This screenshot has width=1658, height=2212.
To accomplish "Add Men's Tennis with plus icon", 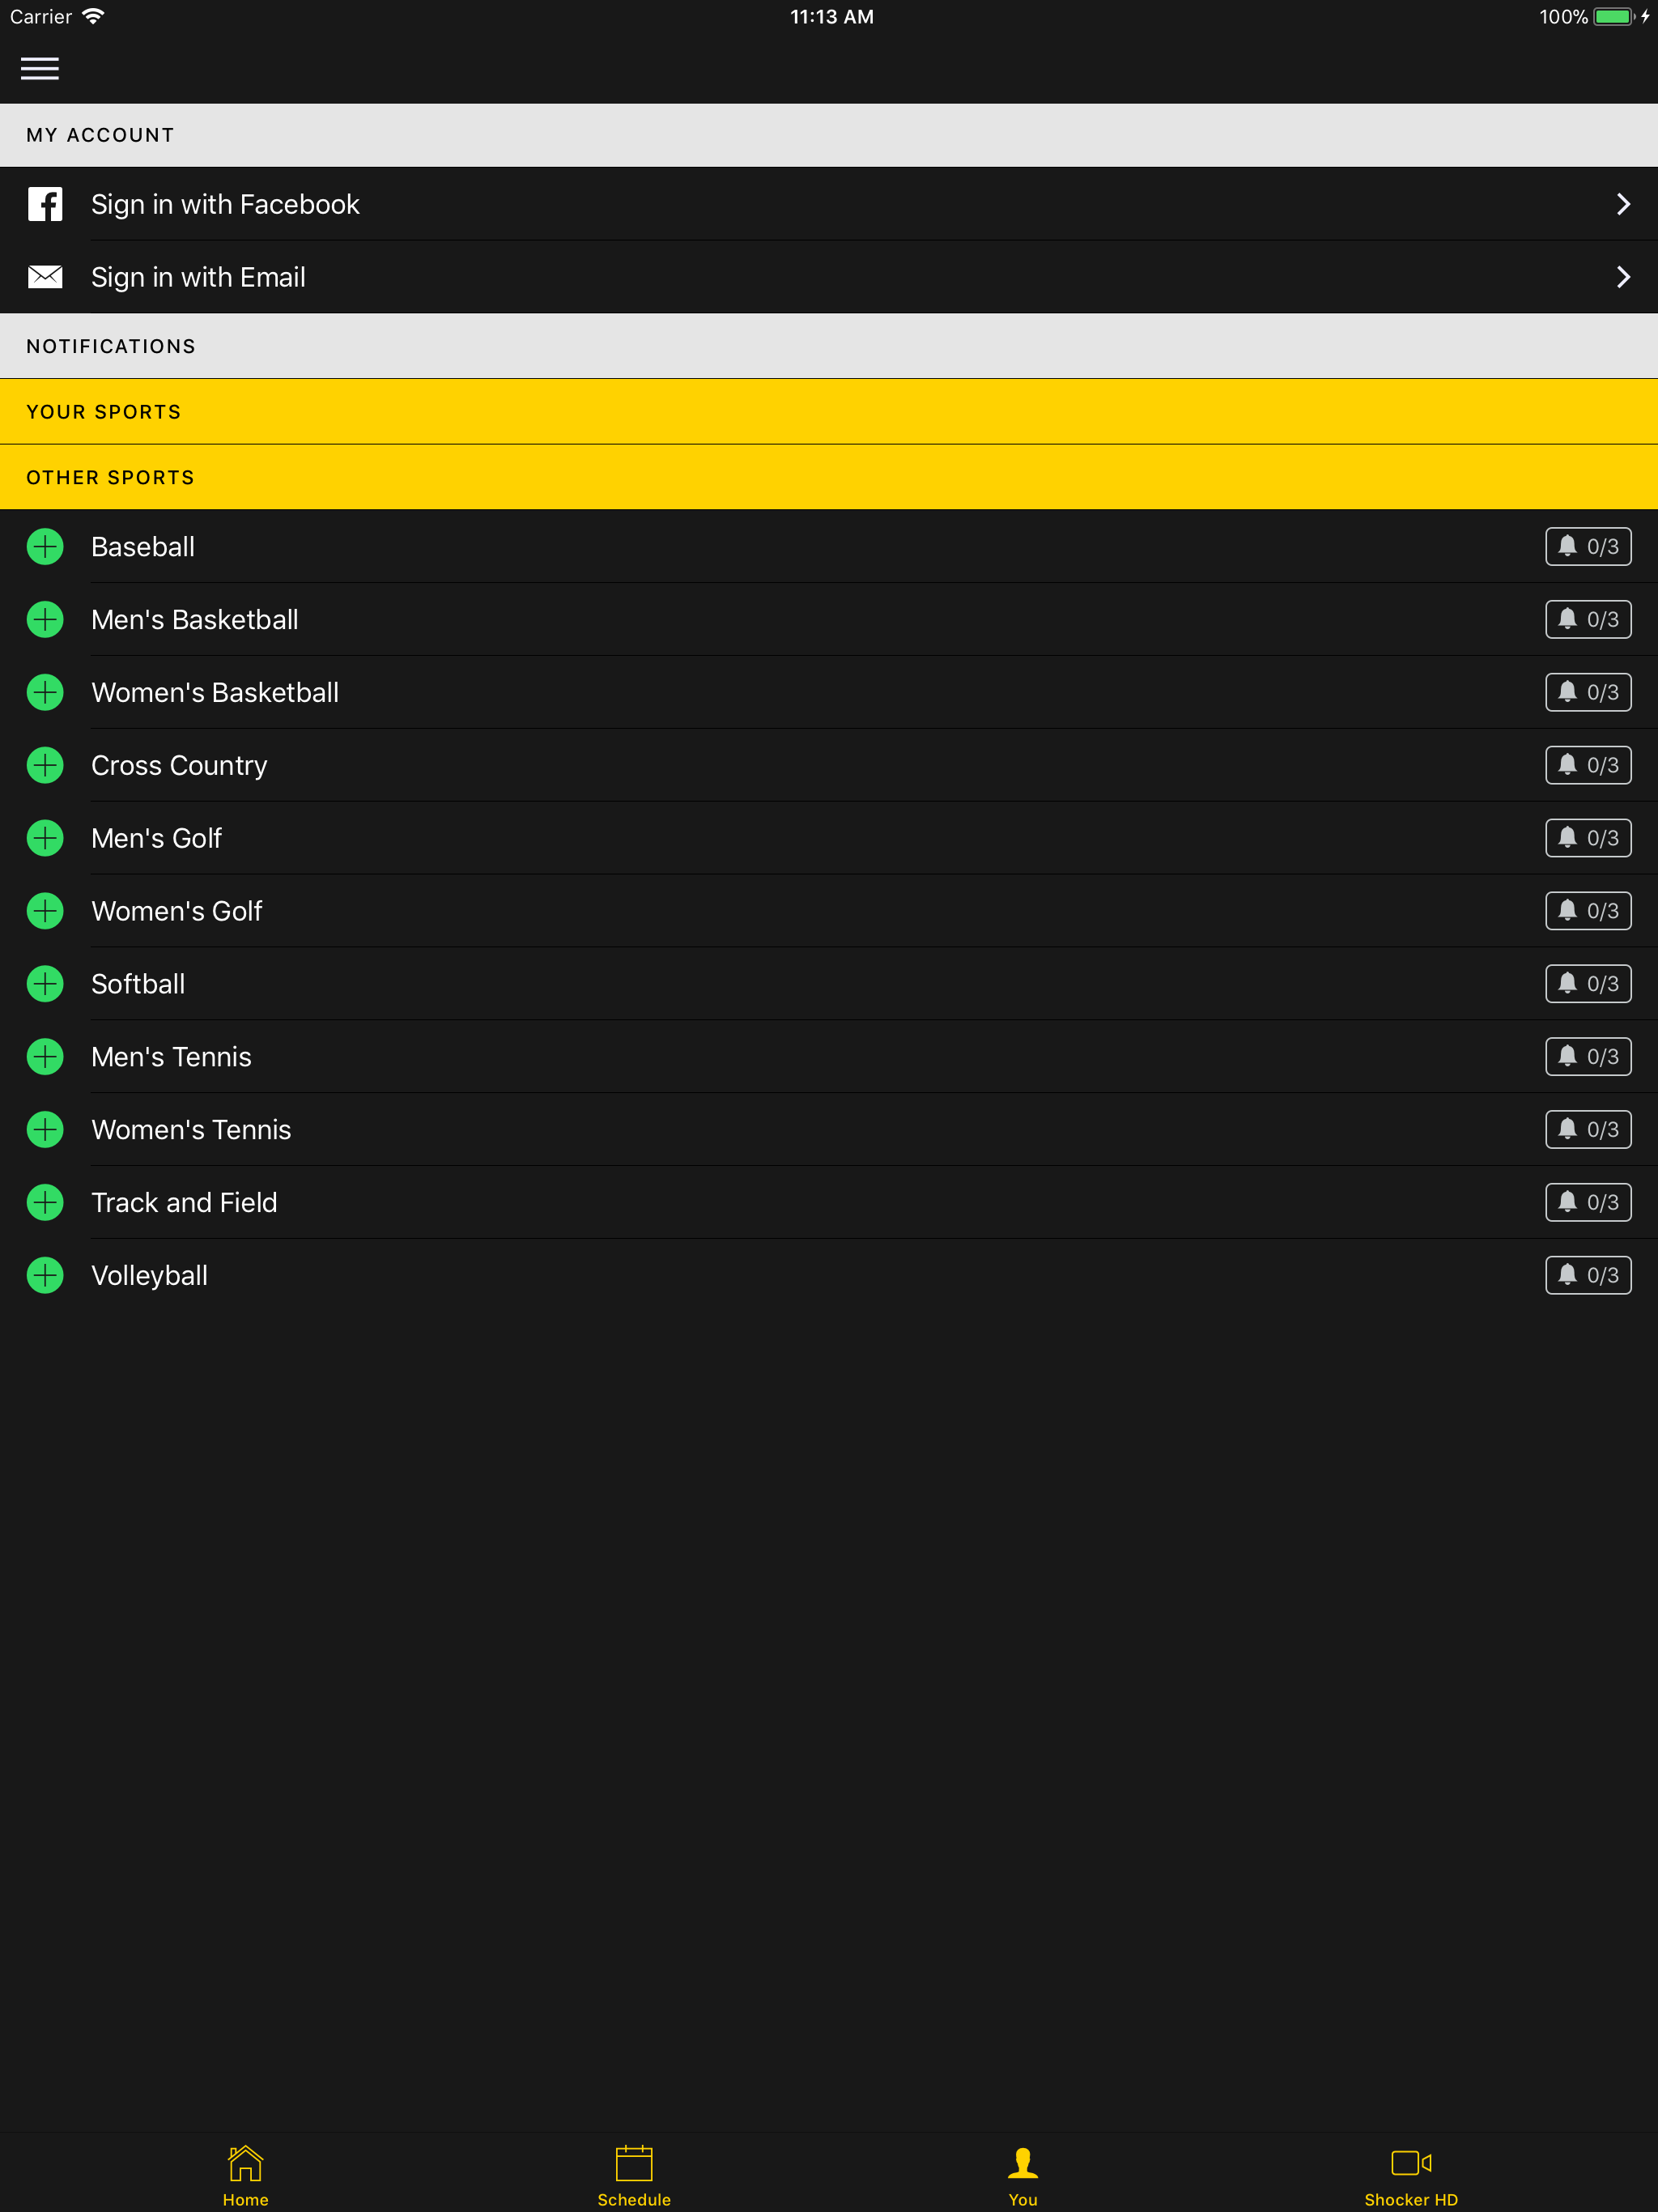I will pyautogui.click(x=45, y=1057).
